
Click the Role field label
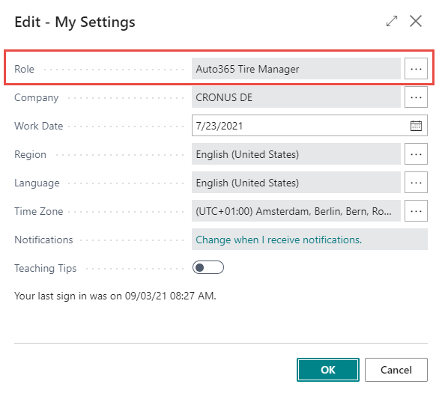(x=24, y=69)
